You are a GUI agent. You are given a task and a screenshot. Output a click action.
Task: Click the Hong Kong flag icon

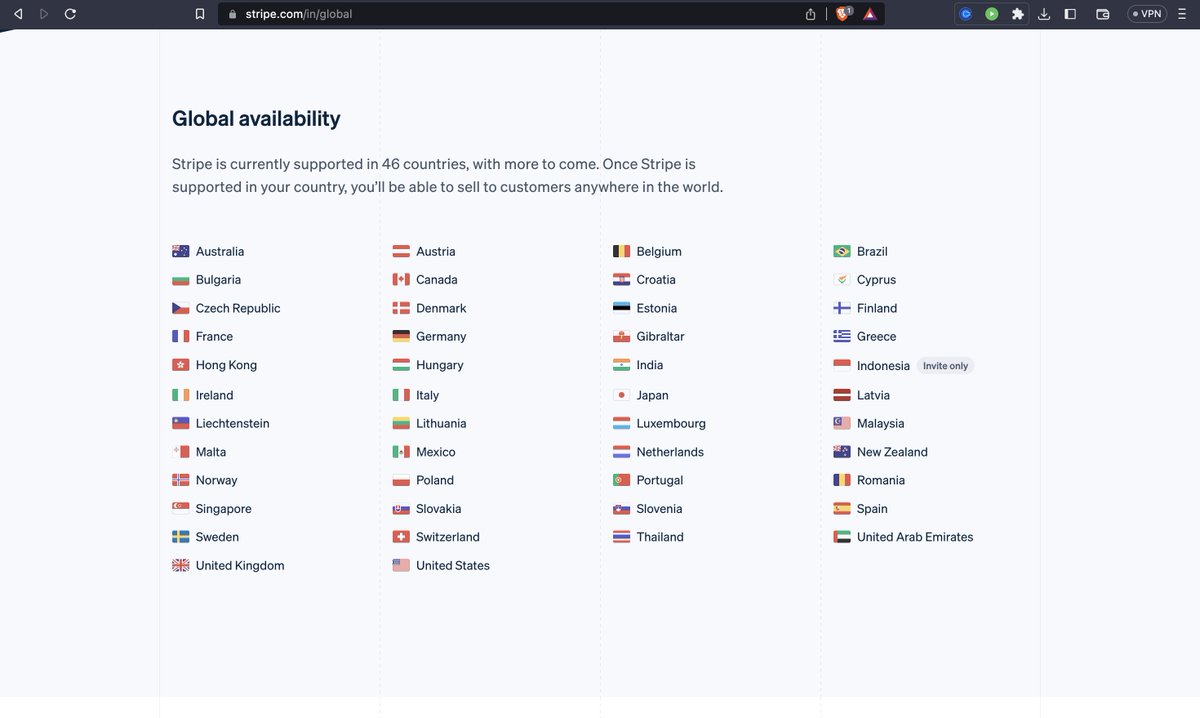pos(181,365)
